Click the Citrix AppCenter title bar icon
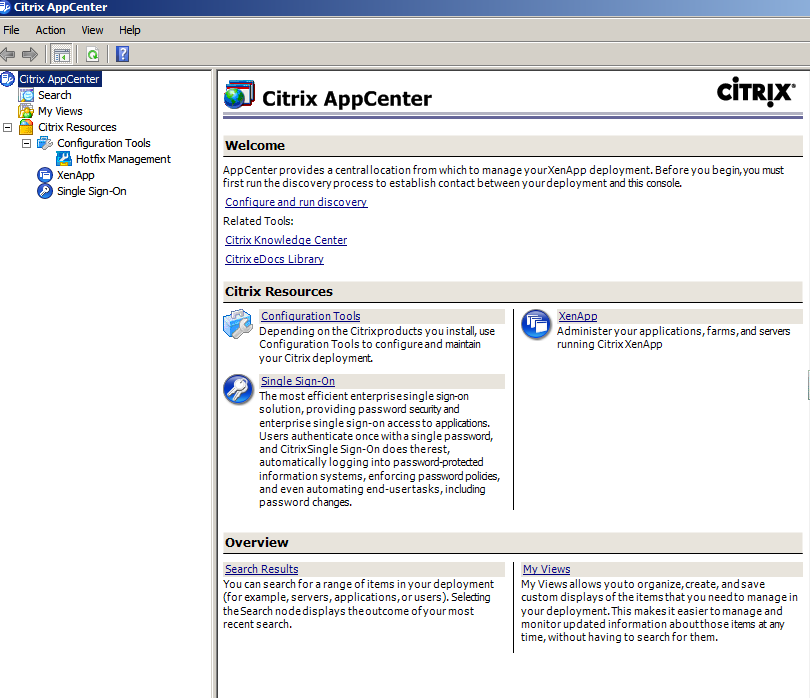 tap(5, 7)
